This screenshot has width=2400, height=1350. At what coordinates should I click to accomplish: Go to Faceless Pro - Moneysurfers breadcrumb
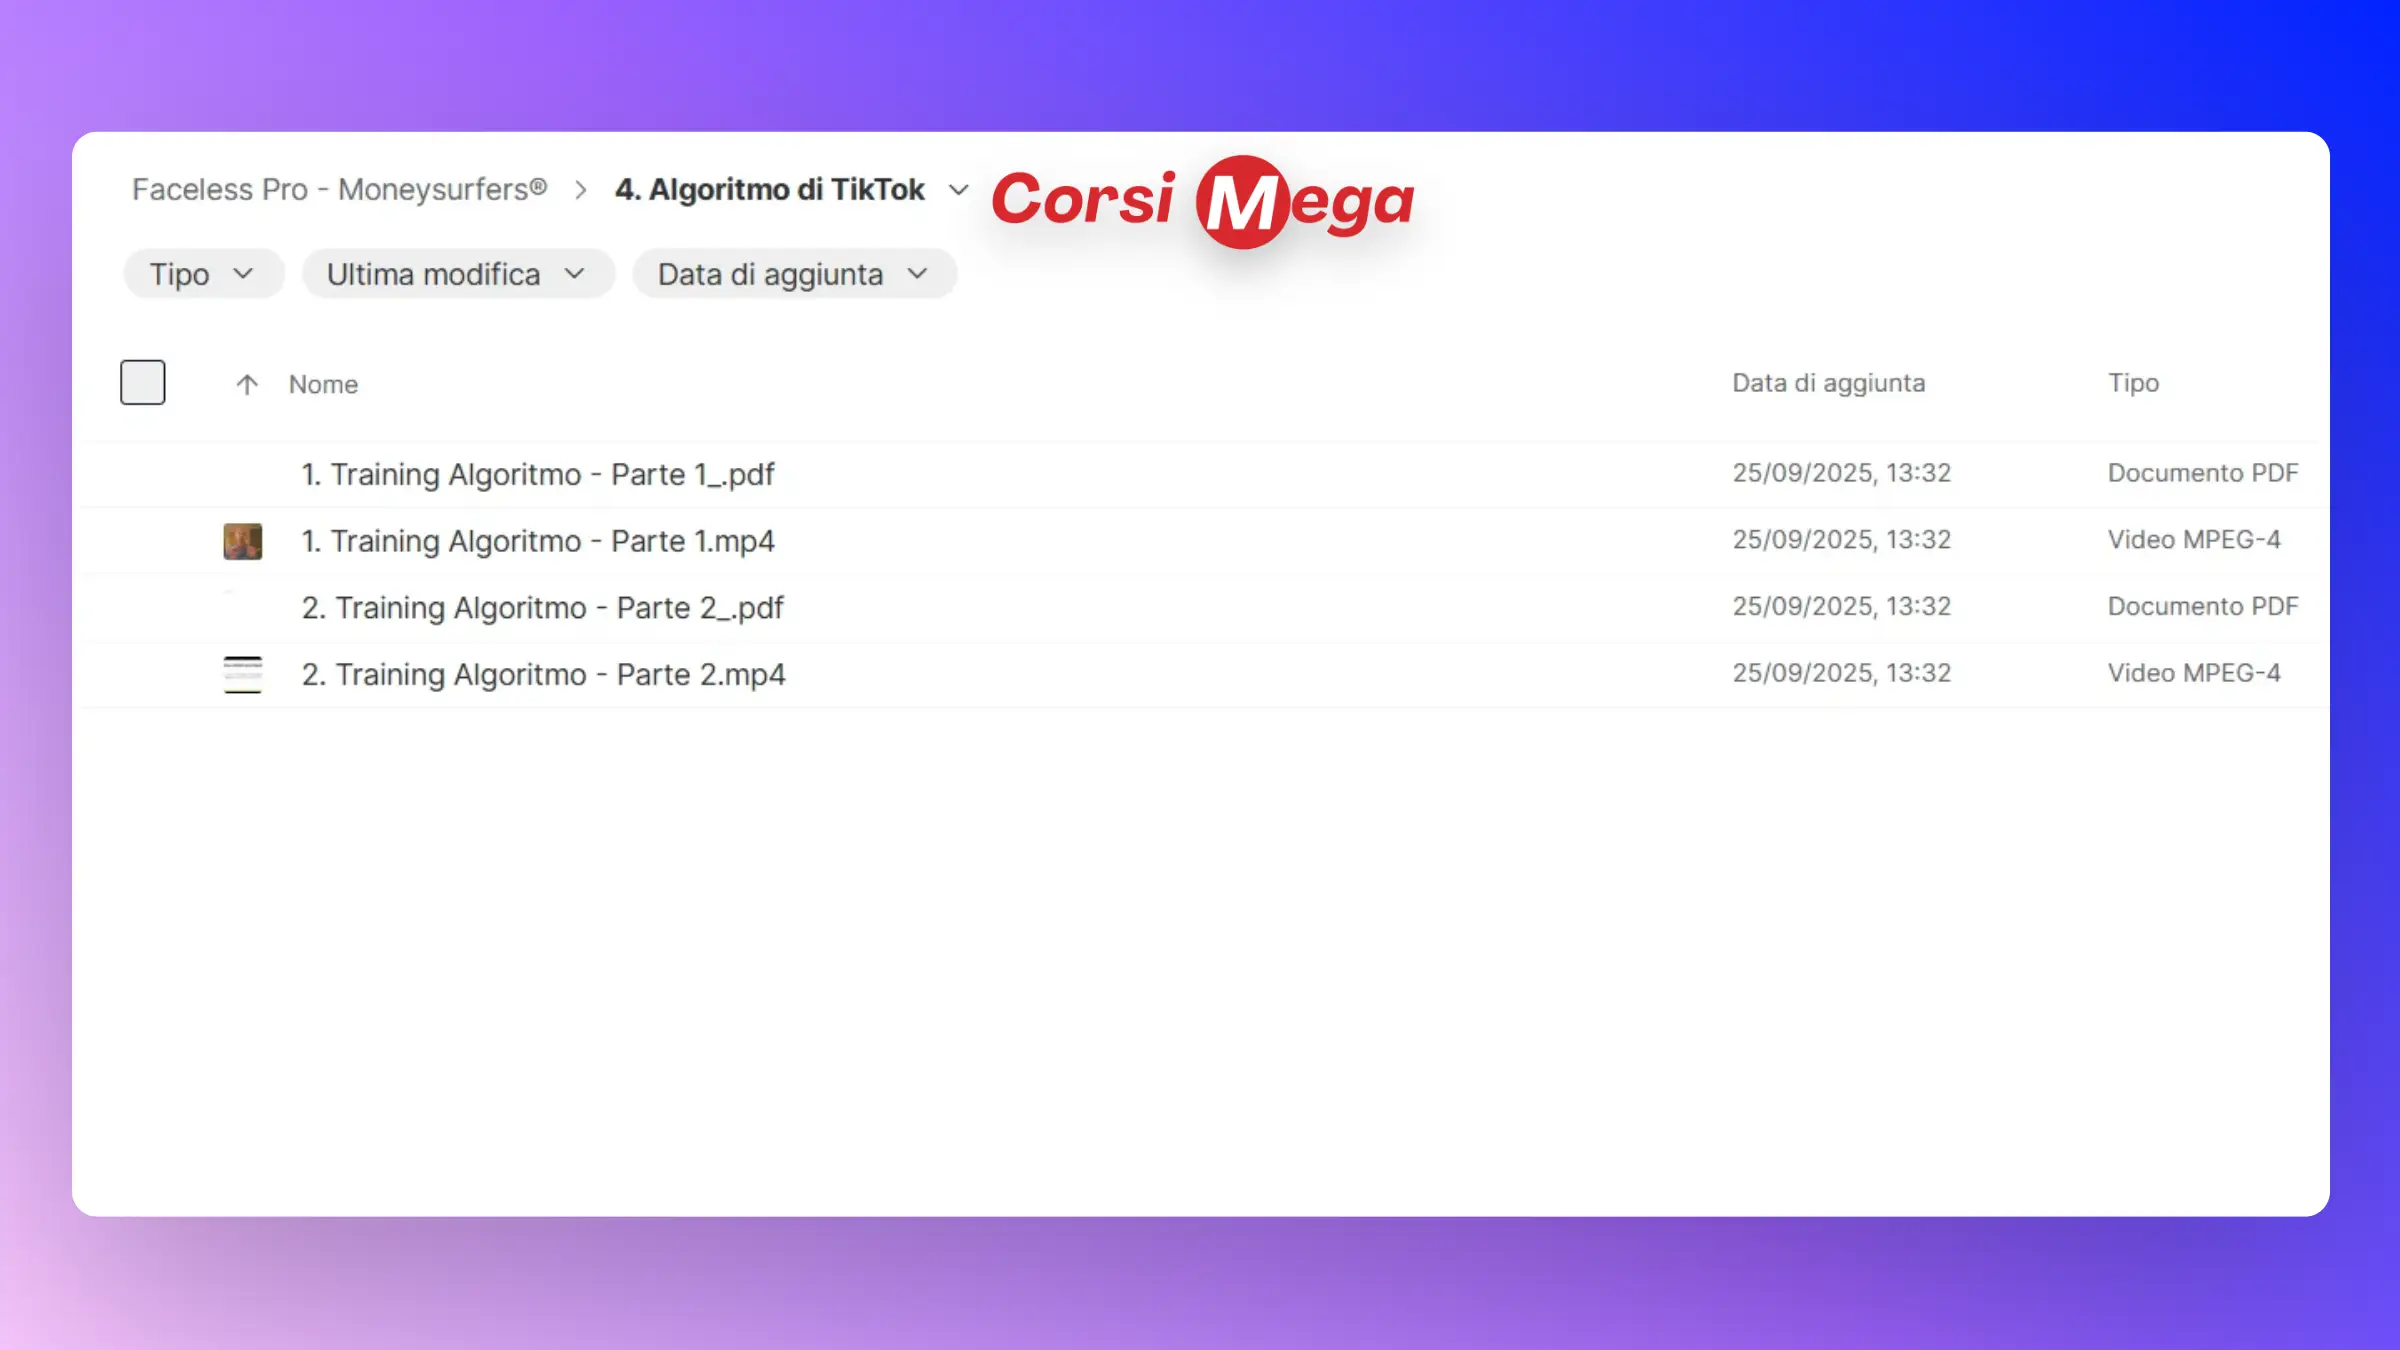point(339,189)
